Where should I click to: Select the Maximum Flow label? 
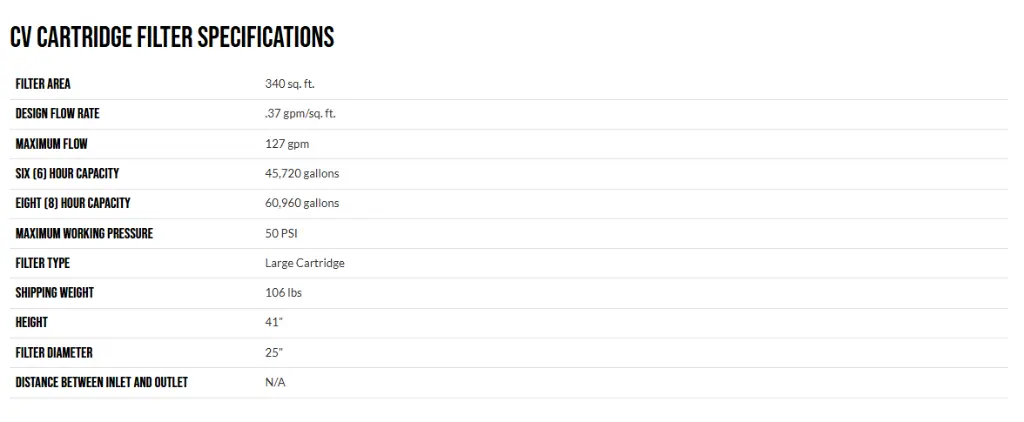point(52,144)
